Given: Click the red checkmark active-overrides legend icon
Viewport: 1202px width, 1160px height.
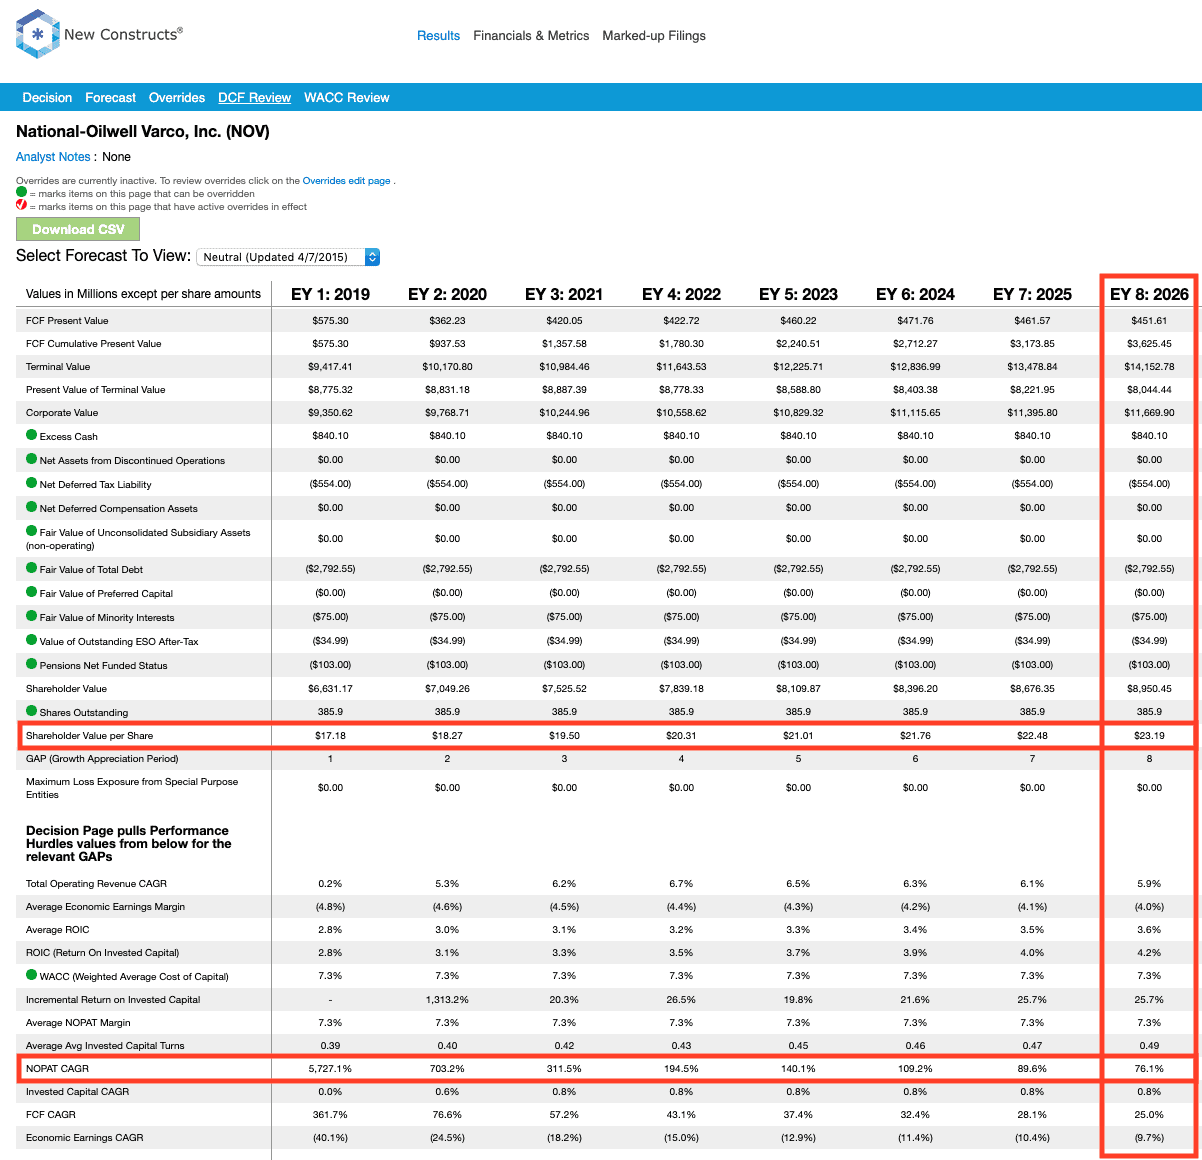Looking at the screenshot, I should [x=21, y=205].
